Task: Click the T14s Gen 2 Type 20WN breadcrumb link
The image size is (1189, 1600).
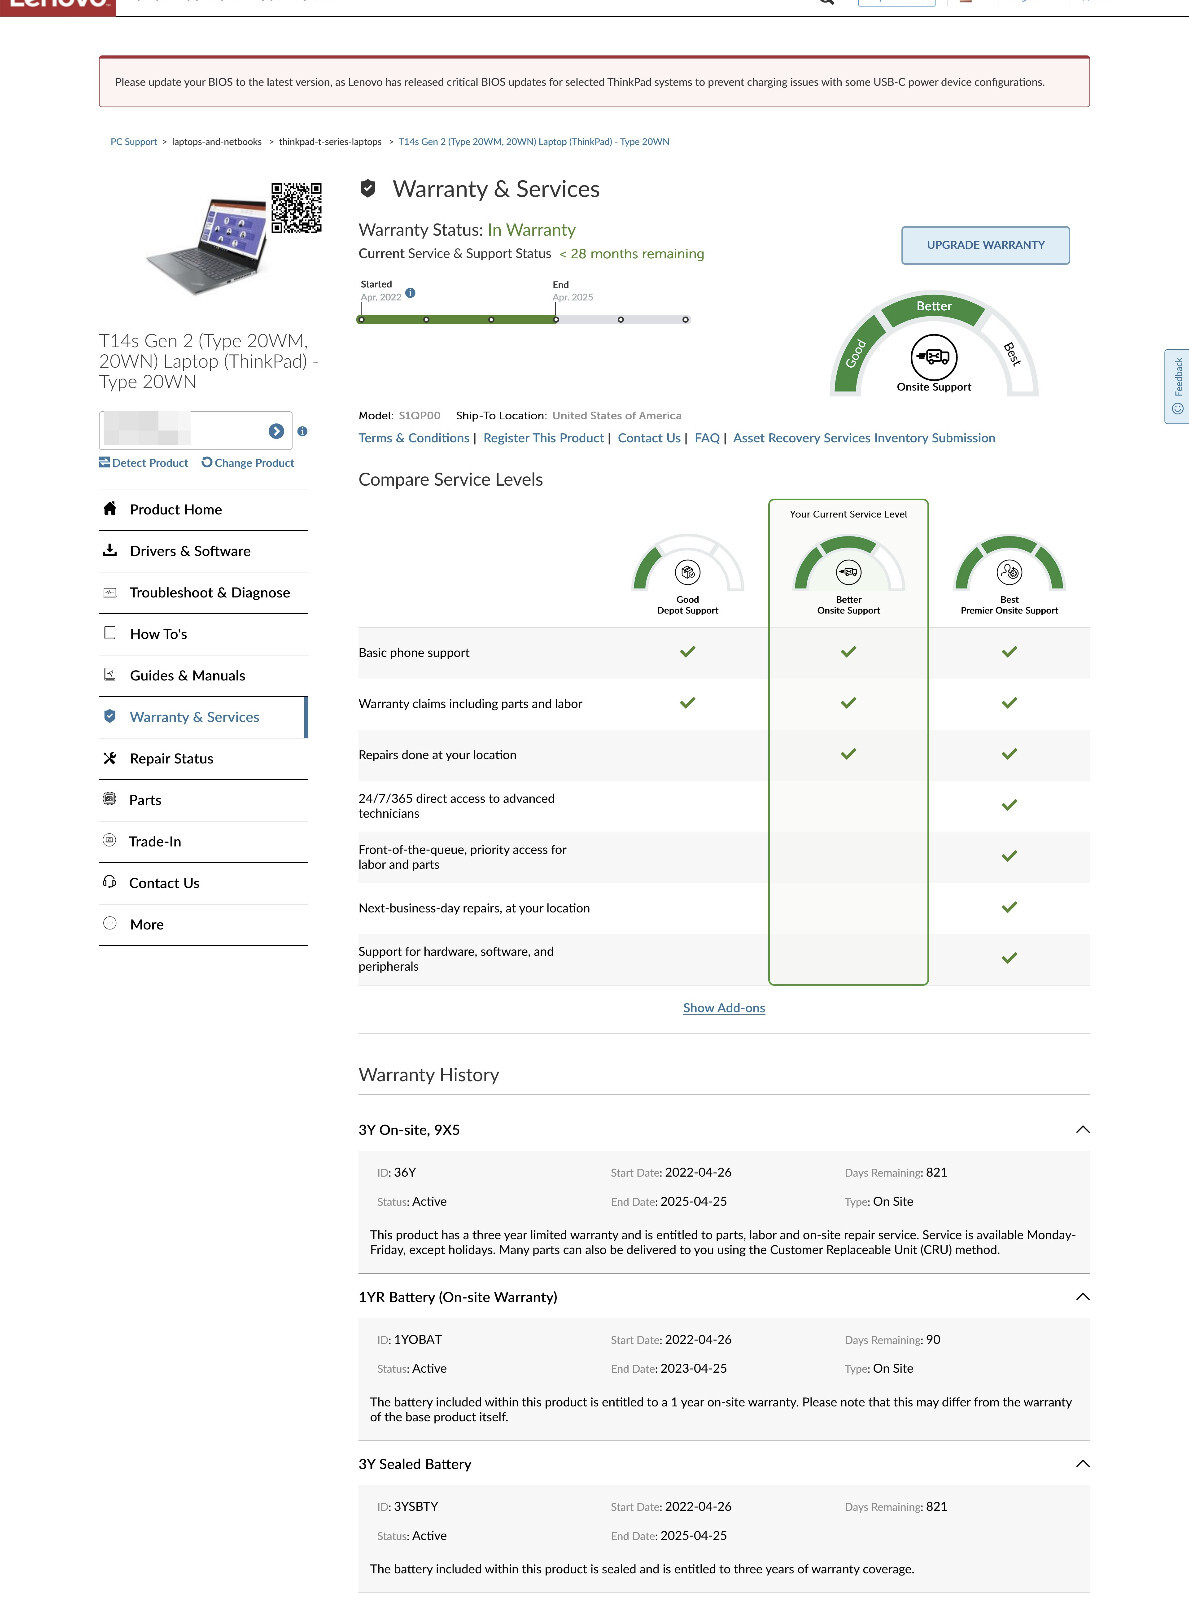Action: coord(534,142)
